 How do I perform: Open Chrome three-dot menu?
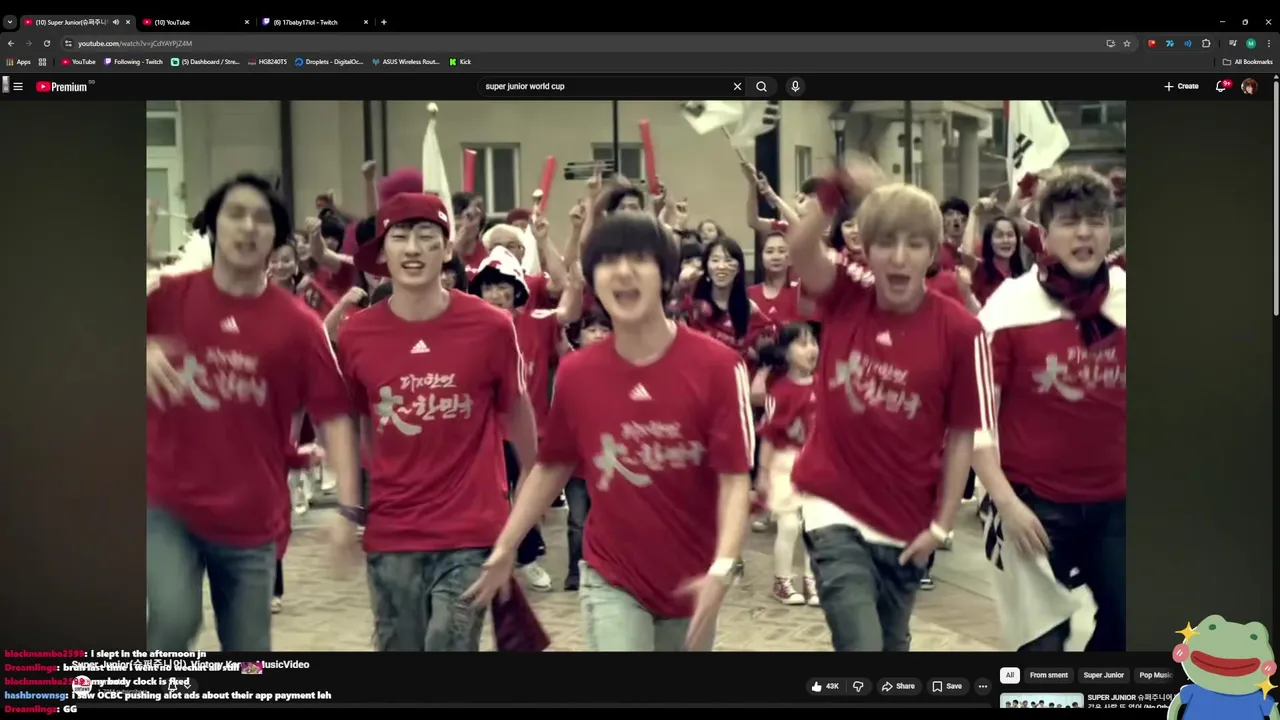(1269, 43)
